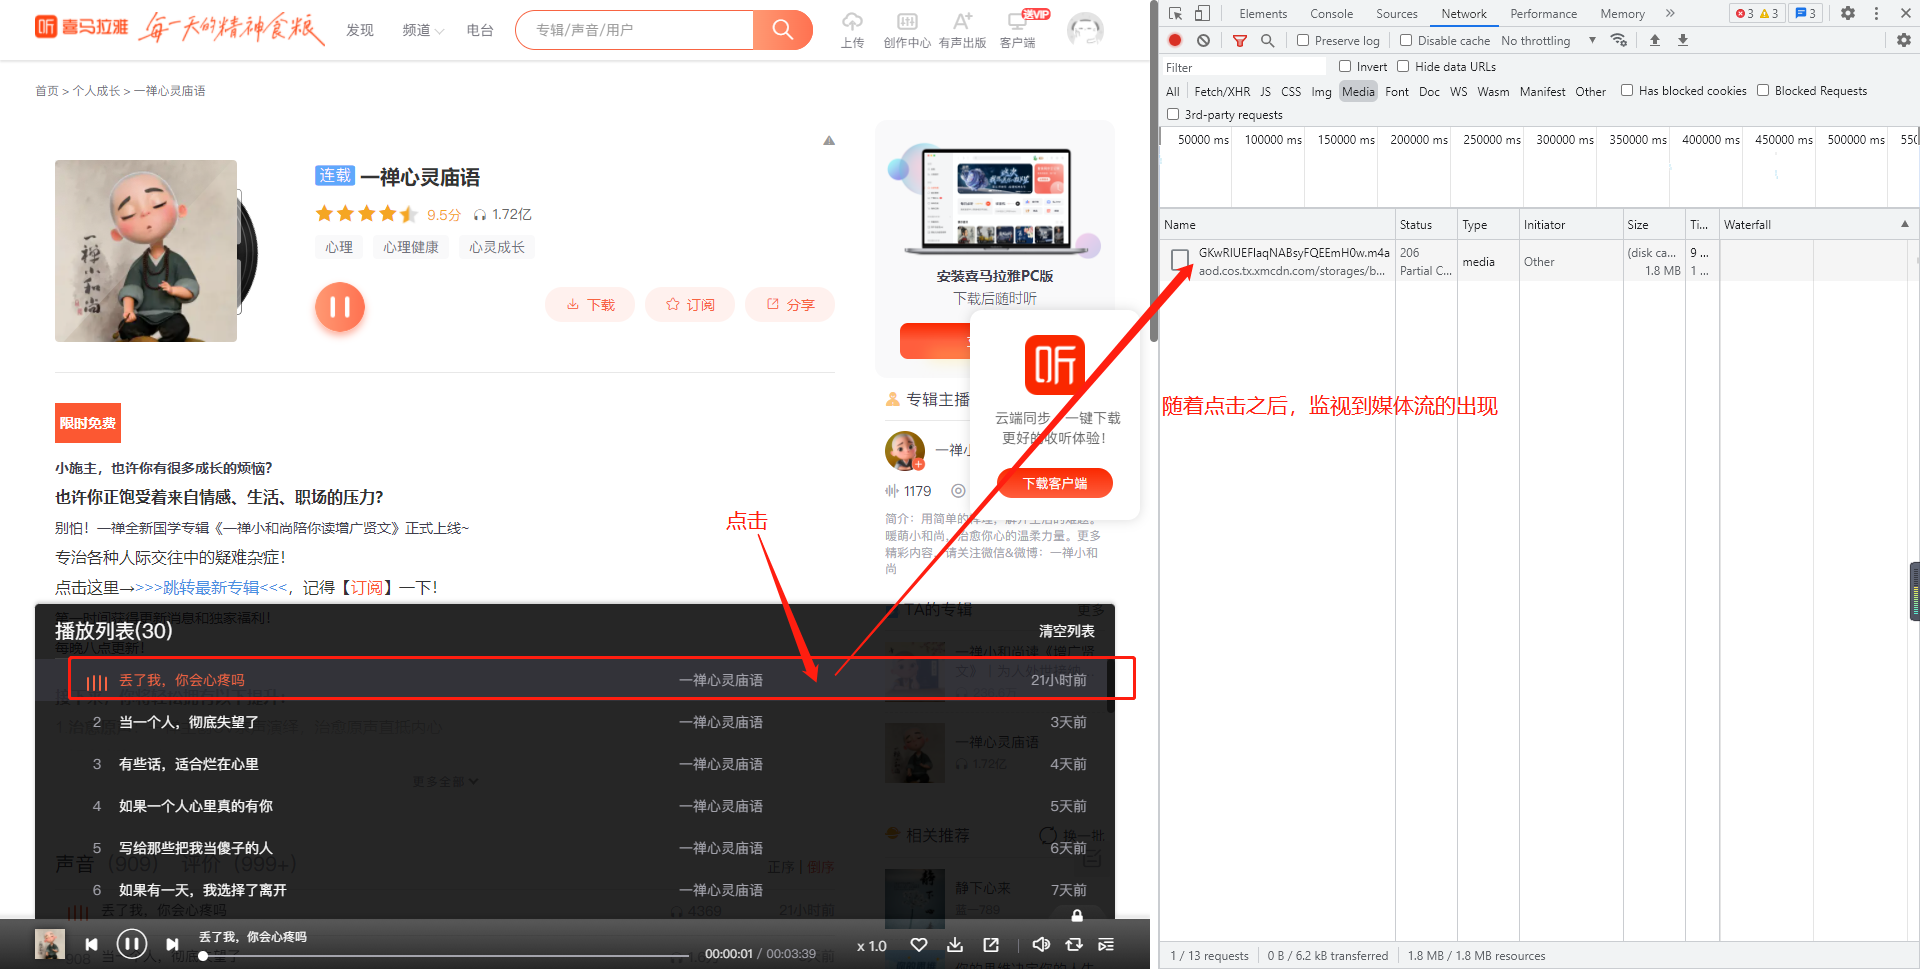Subscribe to the album via 订阅 button

(690, 304)
